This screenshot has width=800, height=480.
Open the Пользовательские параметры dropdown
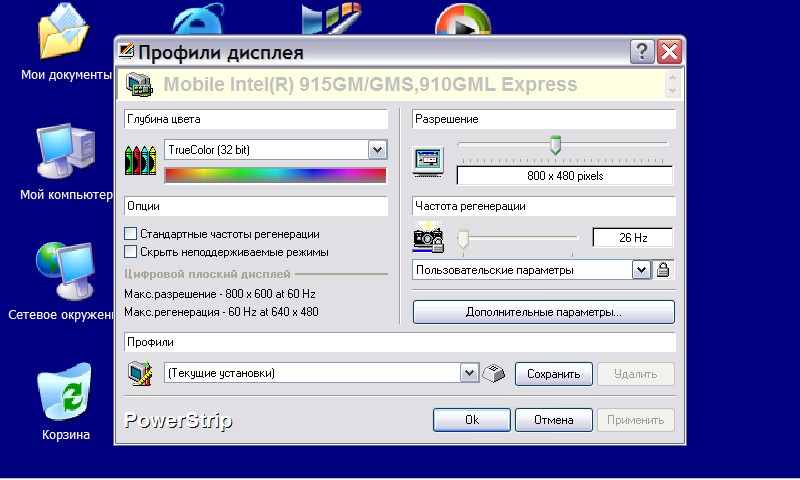641,270
